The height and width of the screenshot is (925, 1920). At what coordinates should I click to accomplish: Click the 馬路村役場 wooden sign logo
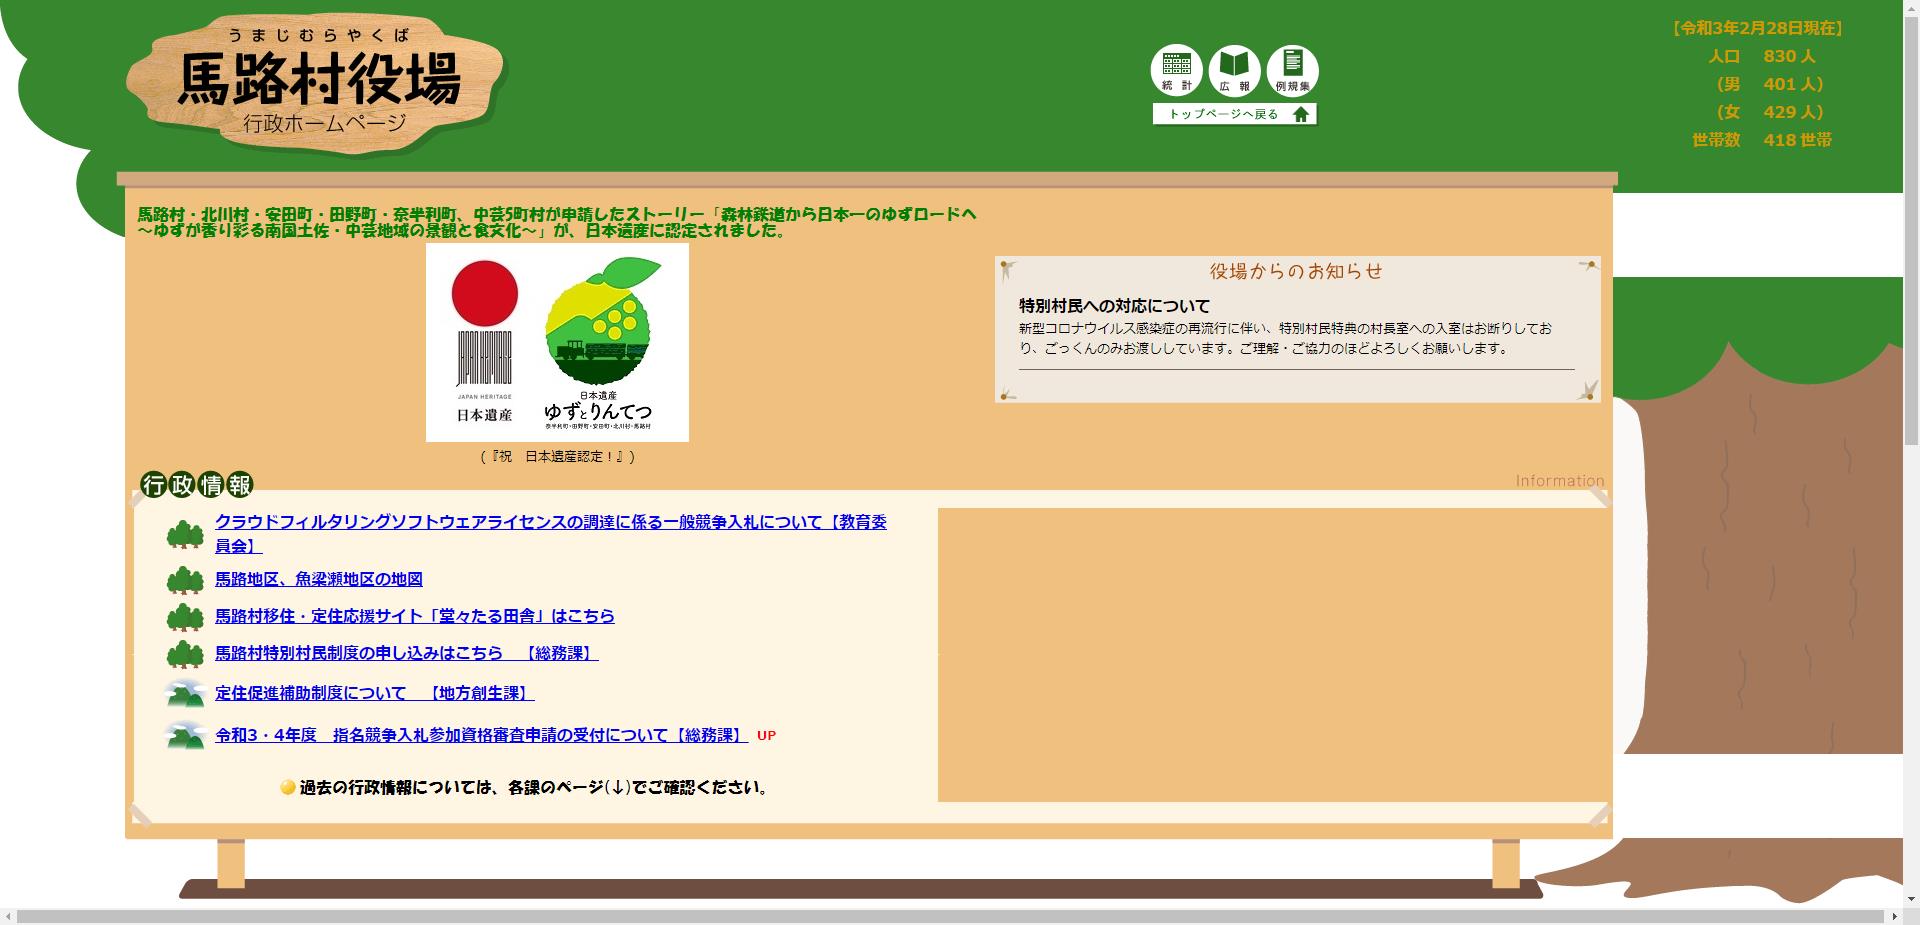pyautogui.click(x=318, y=83)
